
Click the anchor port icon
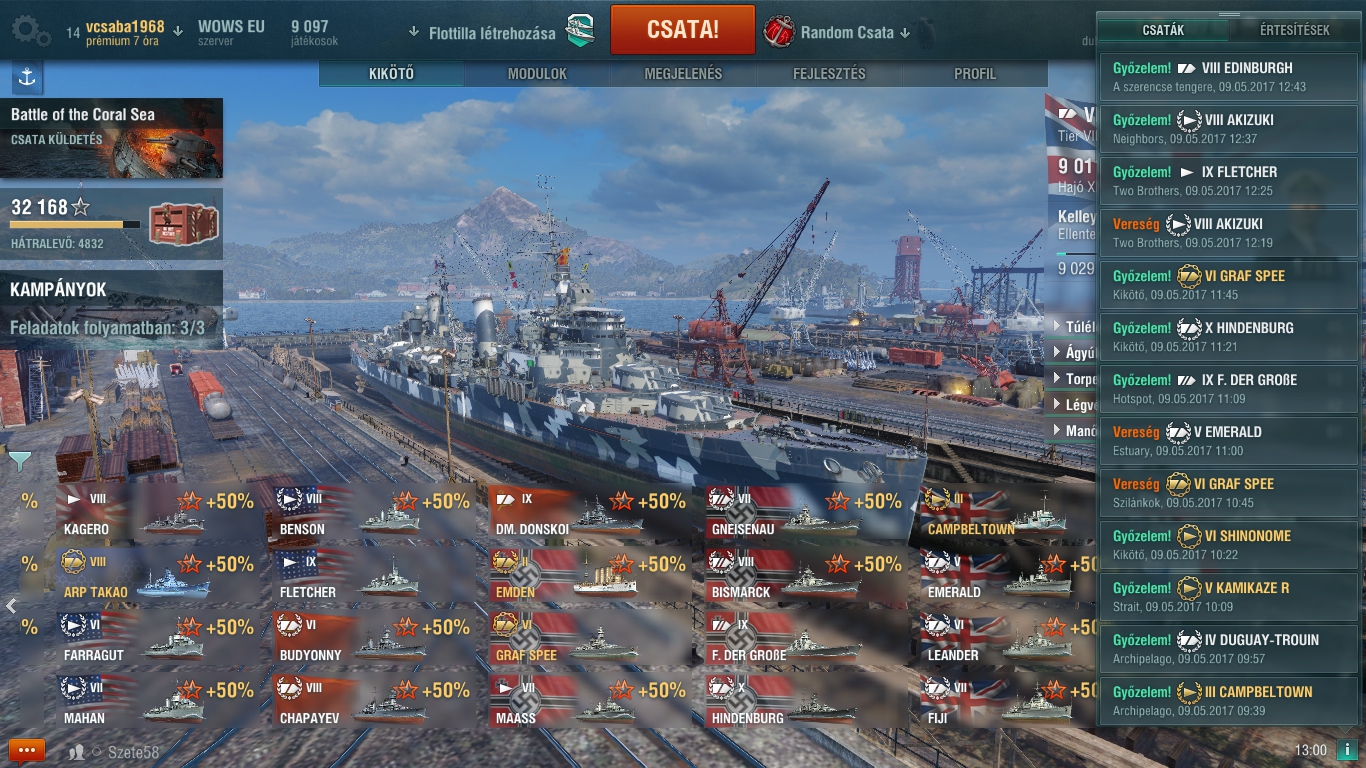(27, 77)
